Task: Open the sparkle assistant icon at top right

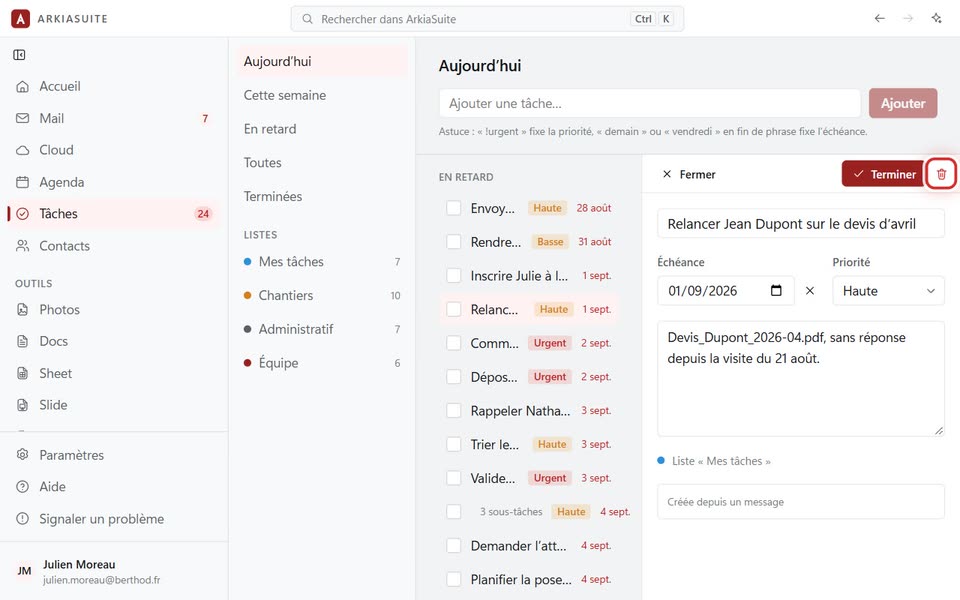Action: 936,18
